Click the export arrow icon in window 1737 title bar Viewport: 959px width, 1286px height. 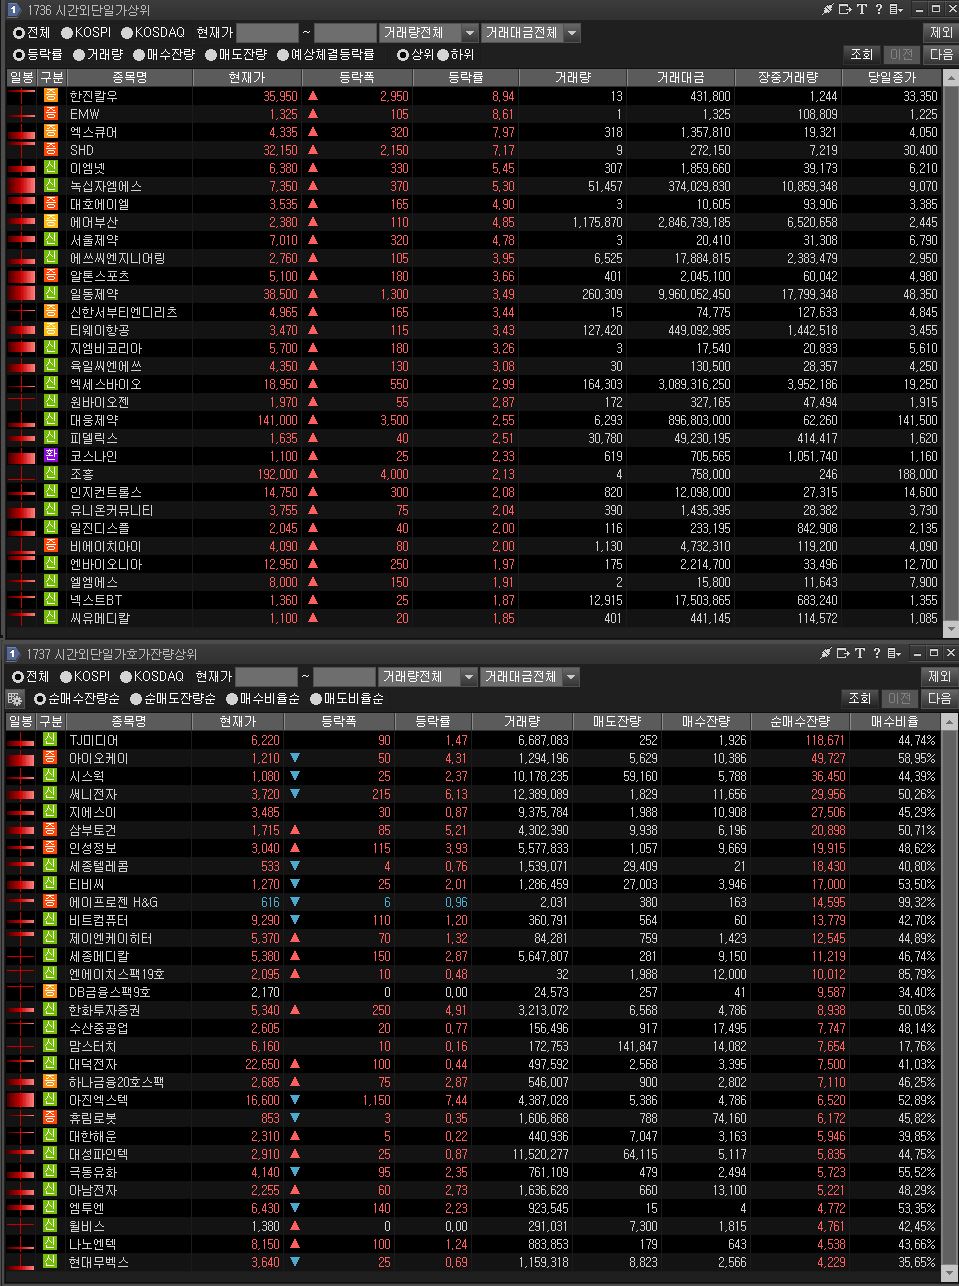(843, 653)
